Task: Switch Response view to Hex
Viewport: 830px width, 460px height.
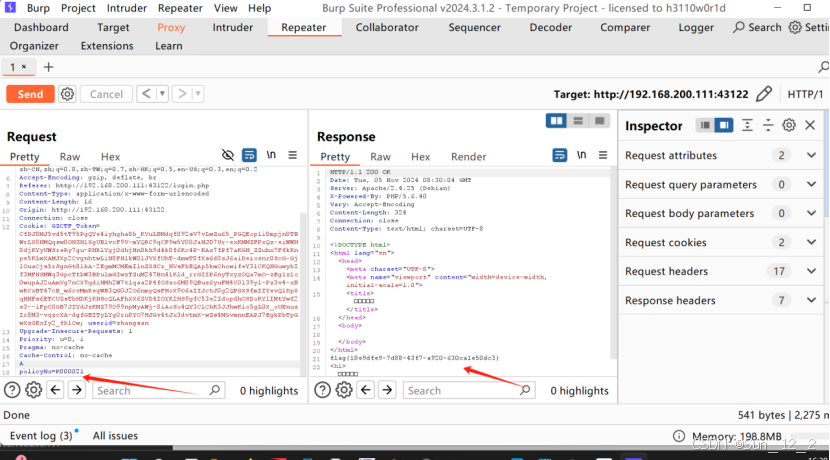Action: 420,157
